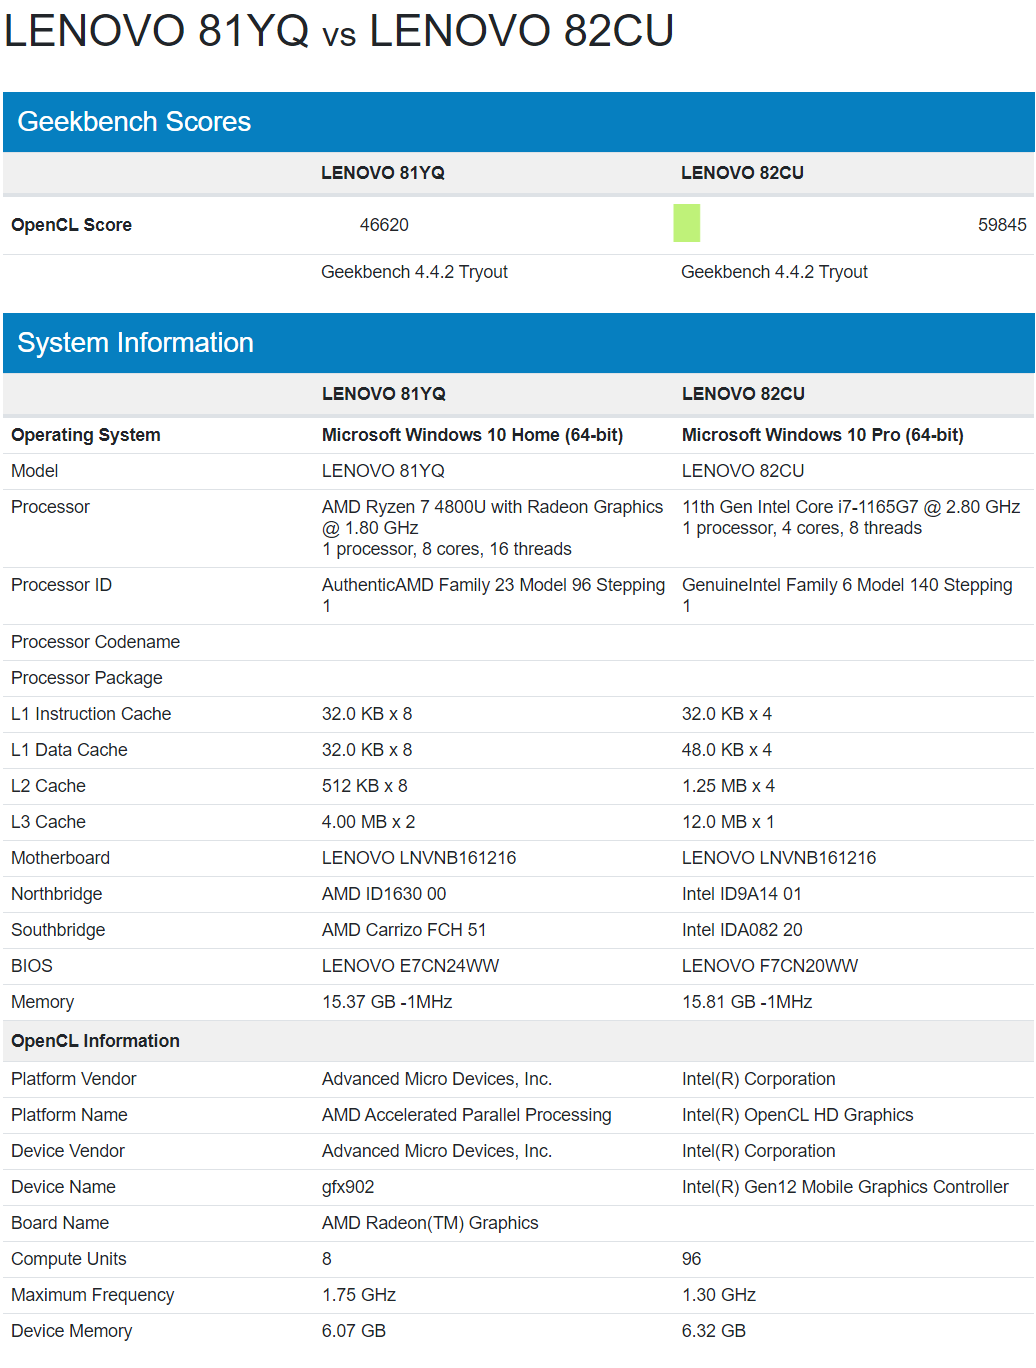The width and height of the screenshot is (1036, 1368).
Task: Click the Compute Units value 96
Action: pyautogui.click(x=692, y=1259)
